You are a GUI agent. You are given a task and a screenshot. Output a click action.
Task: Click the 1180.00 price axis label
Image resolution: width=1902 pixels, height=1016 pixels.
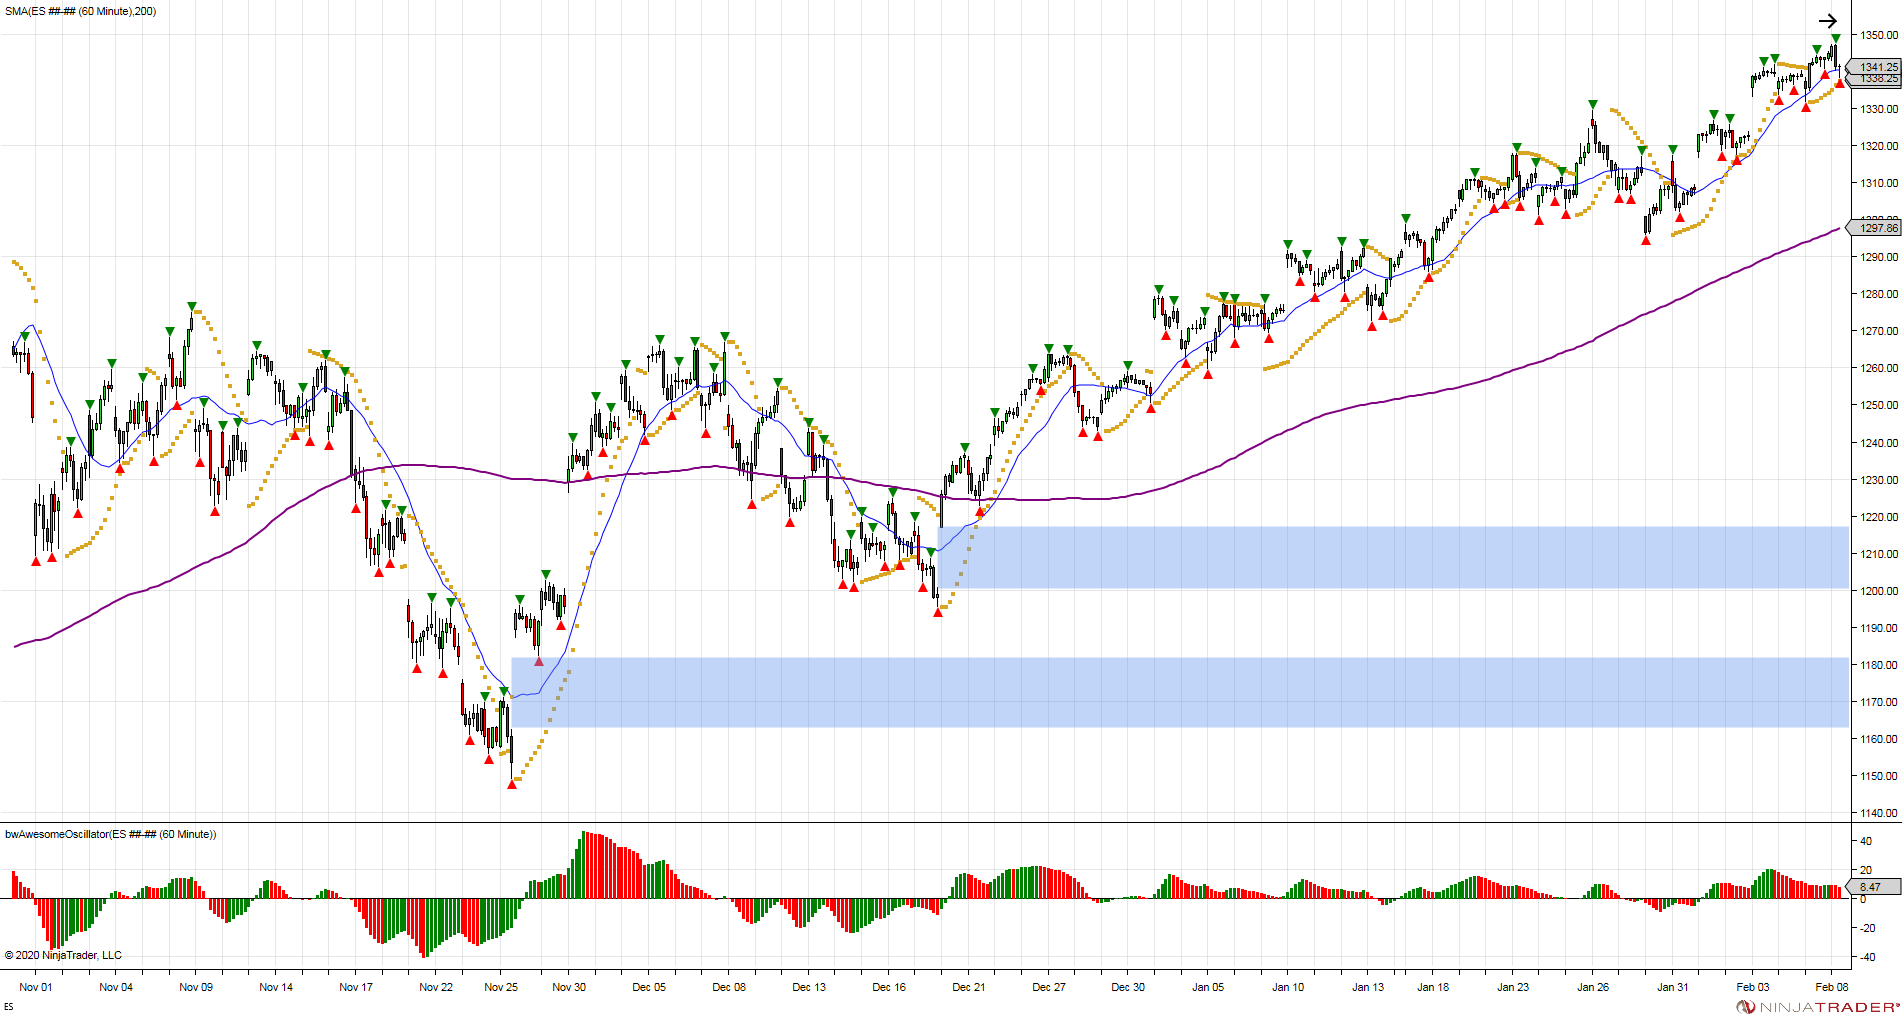click(x=1879, y=665)
